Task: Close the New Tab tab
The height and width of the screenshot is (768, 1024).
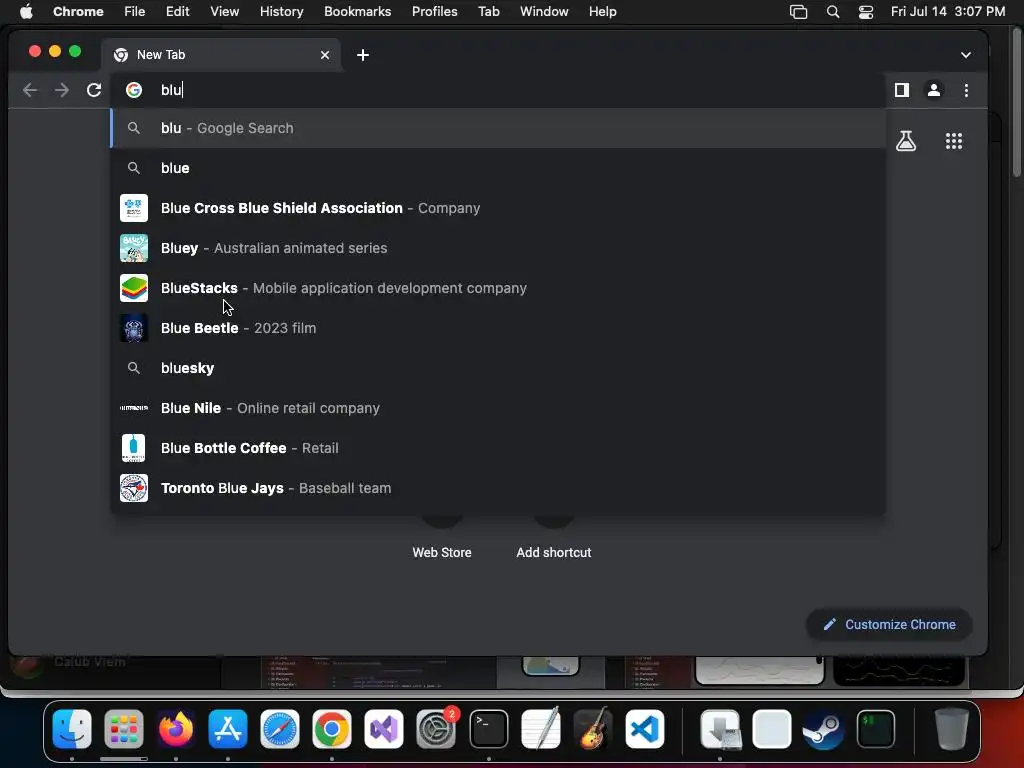Action: click(x=325, y=55)
